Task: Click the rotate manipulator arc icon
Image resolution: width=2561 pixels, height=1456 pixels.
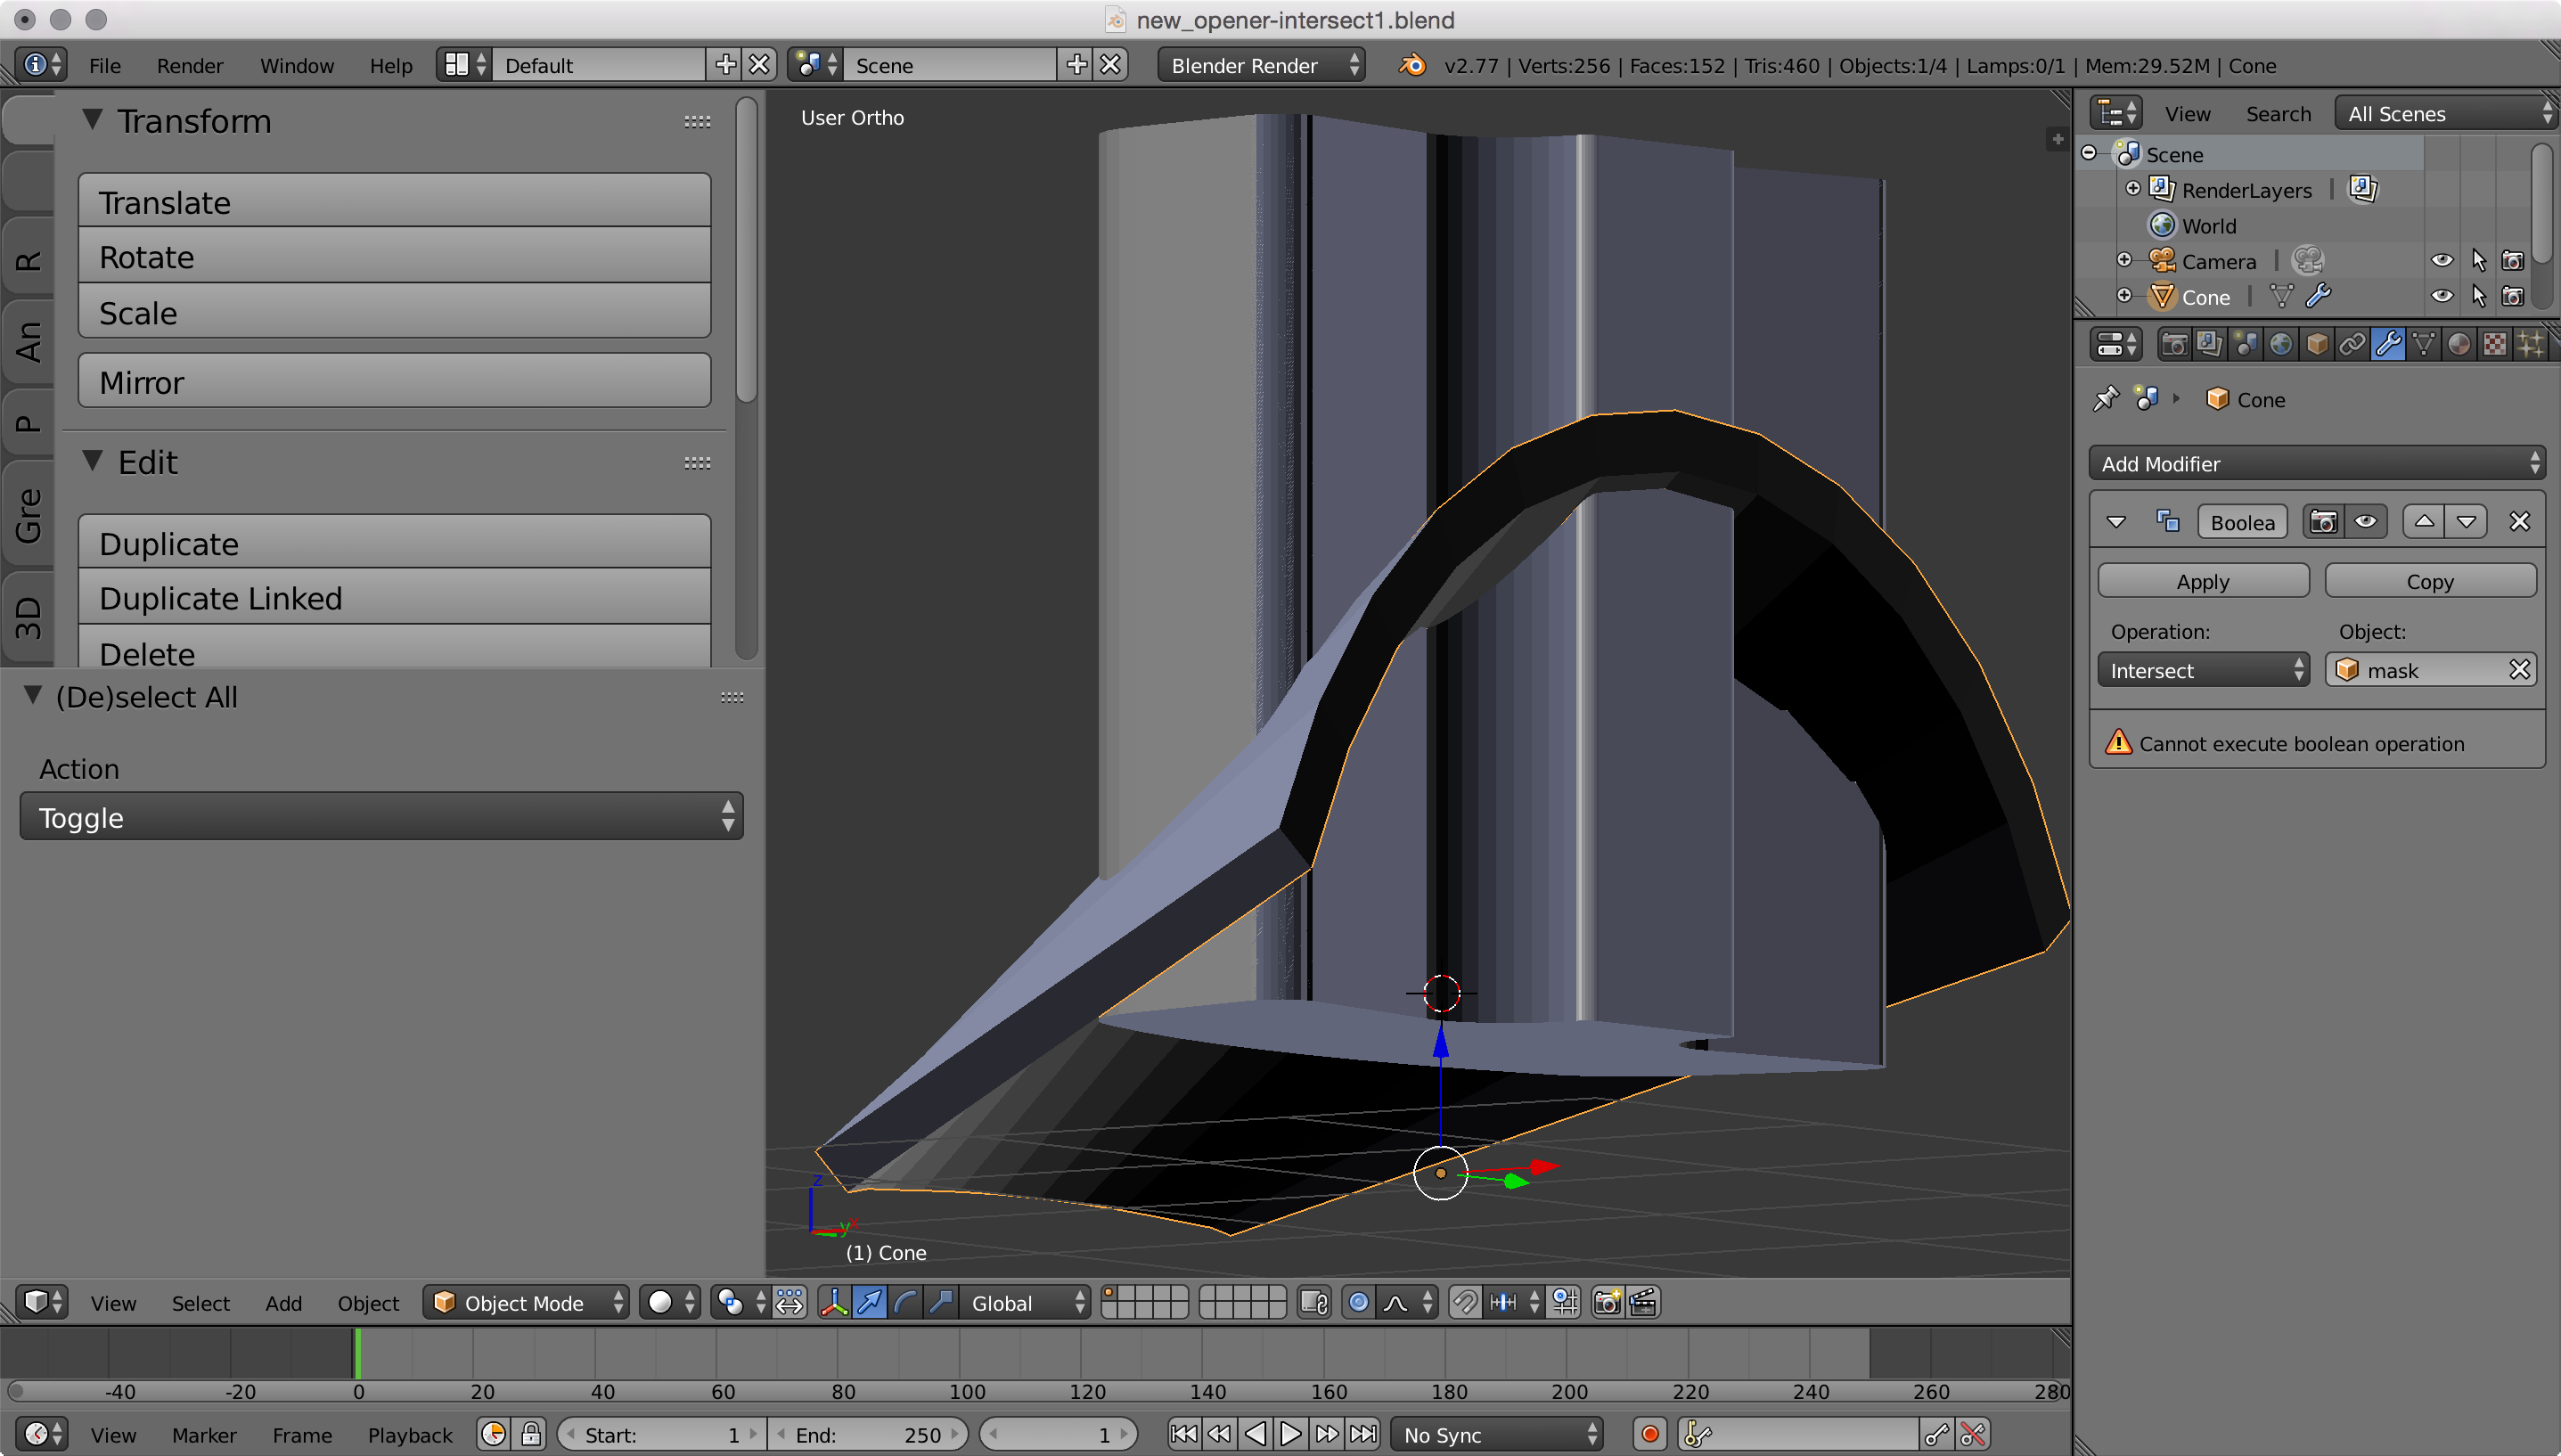Action: (906, 1302)
